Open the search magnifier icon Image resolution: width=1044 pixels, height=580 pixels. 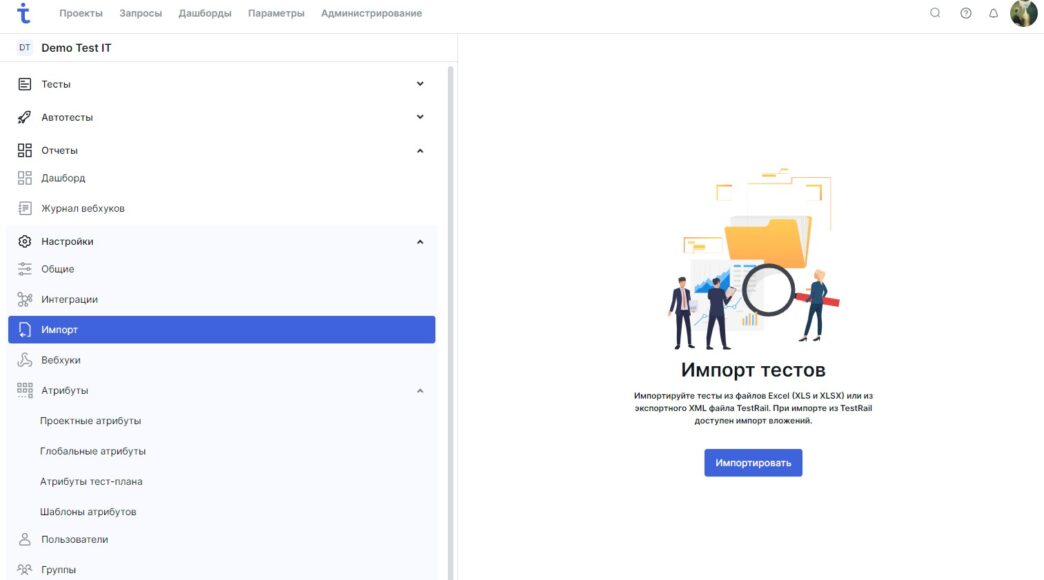[x=935, y=13]
